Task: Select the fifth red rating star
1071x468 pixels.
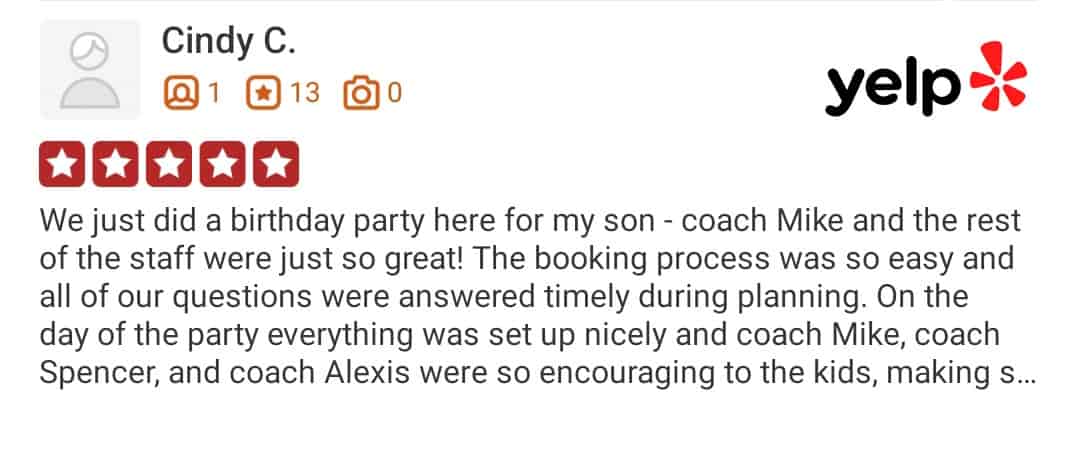Action: pyautogui.click(x=276, y=164)
